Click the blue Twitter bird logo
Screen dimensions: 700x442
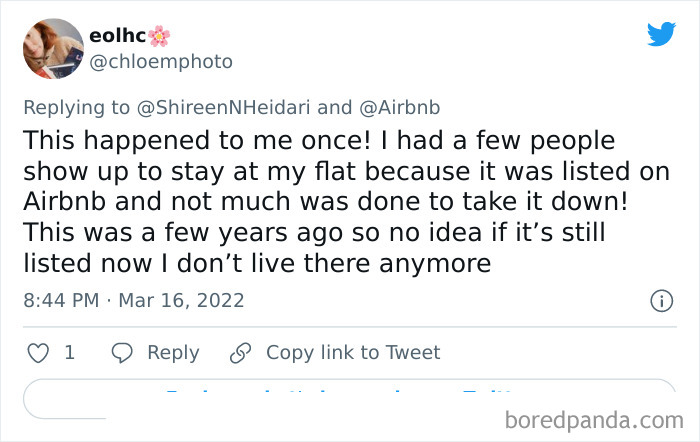661,33
